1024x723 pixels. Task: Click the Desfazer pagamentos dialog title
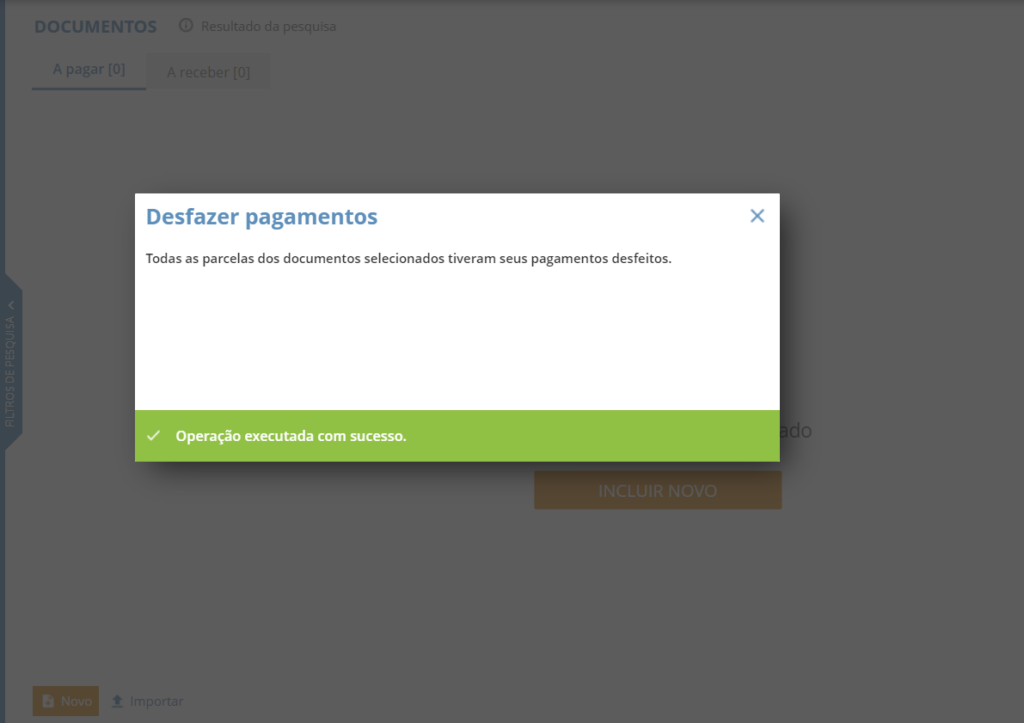[x=261, y=216]
